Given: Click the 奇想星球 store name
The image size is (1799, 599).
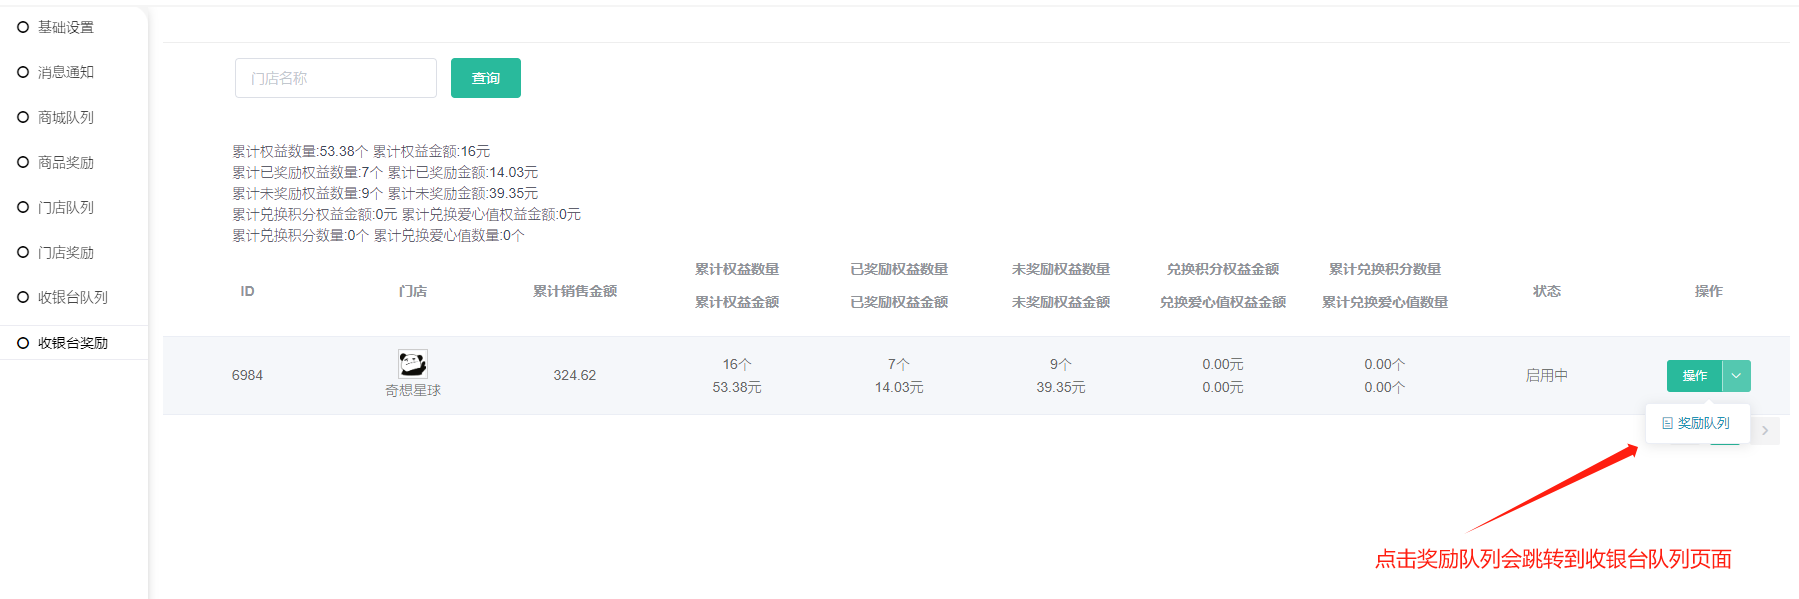Looking at the screenshot, I should (413, 390).
